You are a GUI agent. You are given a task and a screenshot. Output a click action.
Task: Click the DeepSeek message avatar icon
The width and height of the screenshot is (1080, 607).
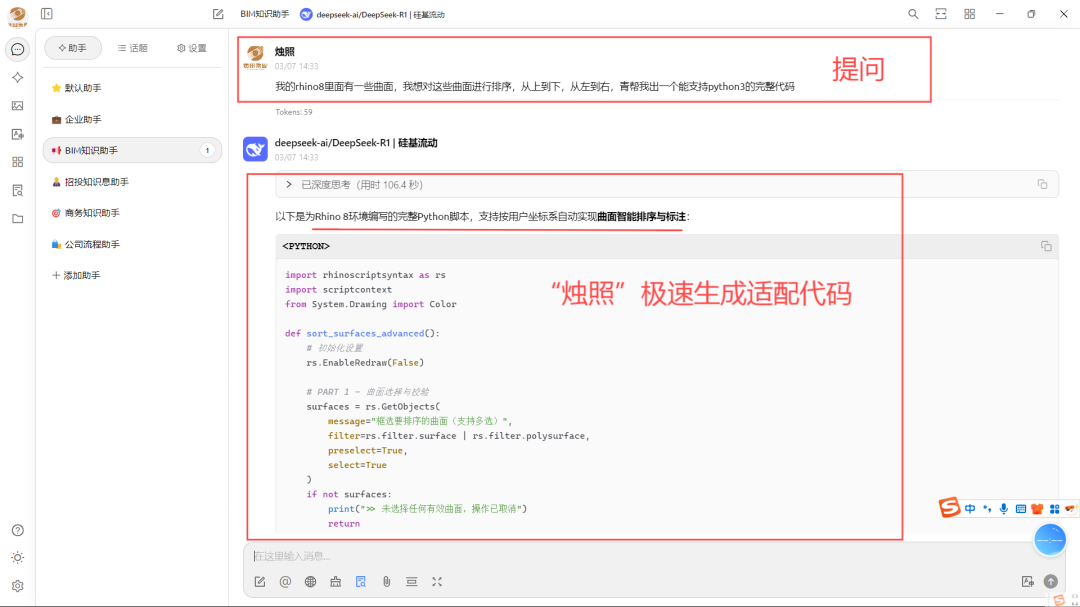pyautogui.click(x=256, y=149)
